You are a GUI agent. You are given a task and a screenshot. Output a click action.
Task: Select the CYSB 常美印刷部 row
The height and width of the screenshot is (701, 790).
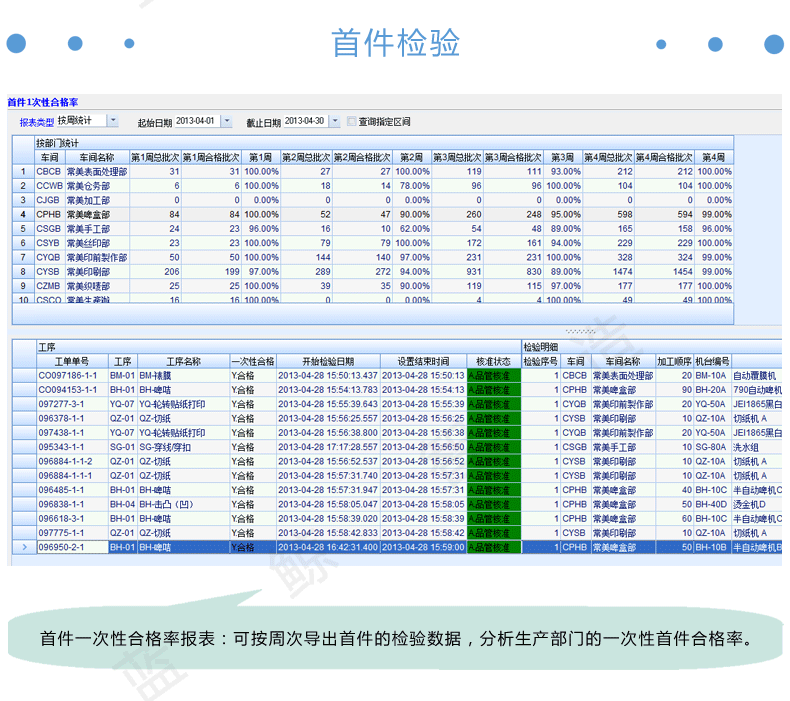373,272
